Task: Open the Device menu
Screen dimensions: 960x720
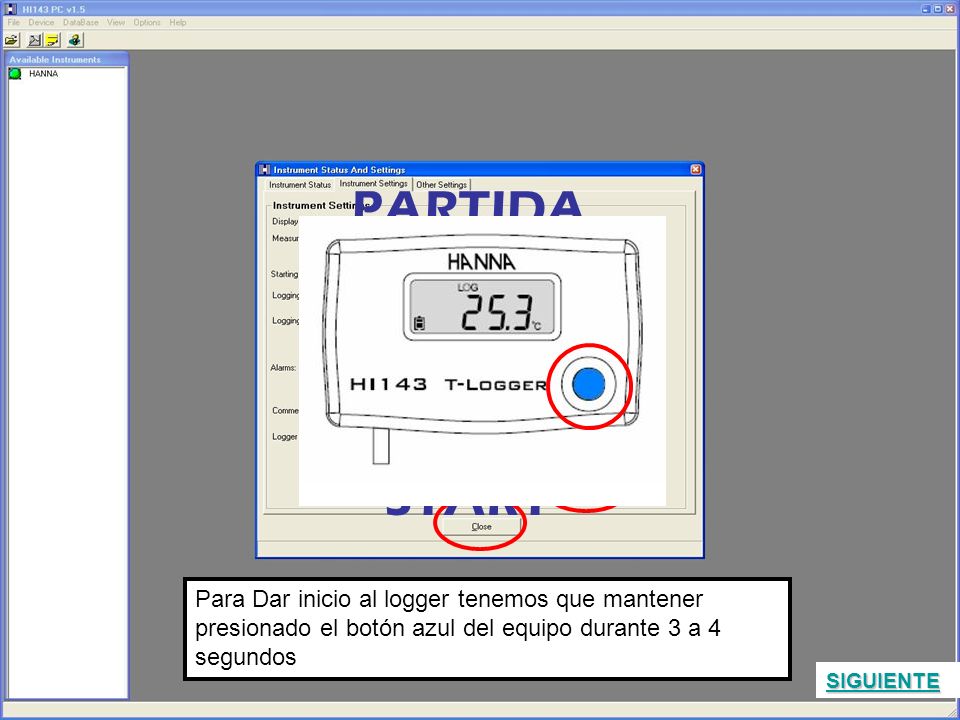Action: [x=41, y=22]
